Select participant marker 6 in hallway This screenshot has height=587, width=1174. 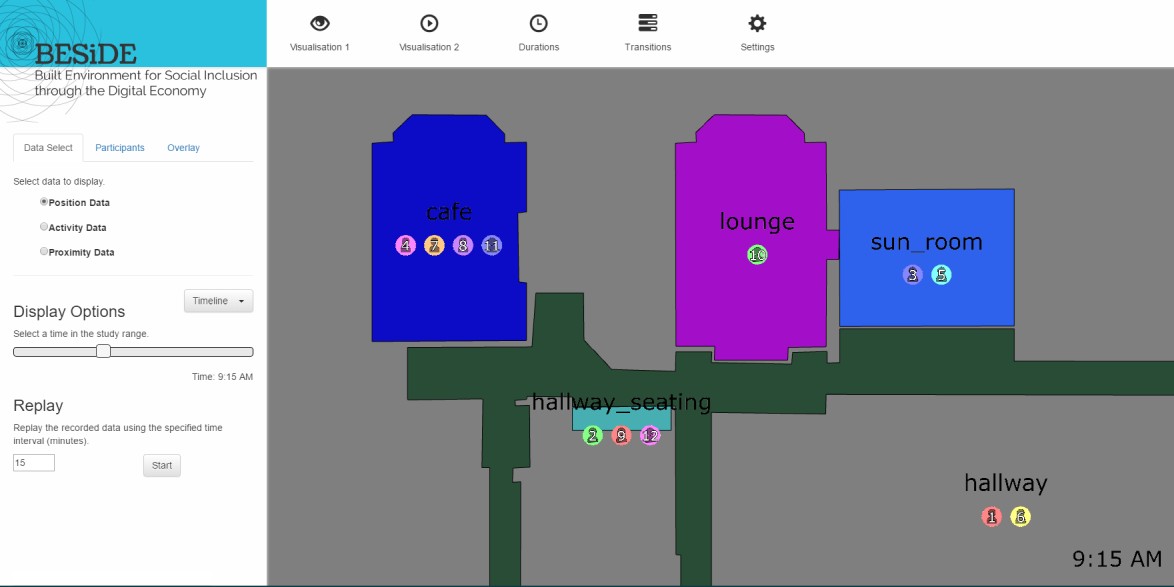click(x=1021, y=517)
